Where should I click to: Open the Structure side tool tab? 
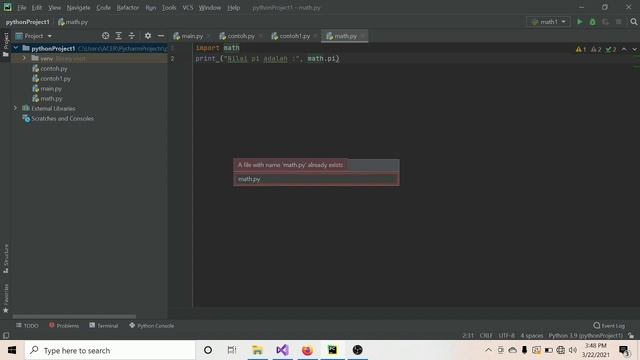coord(6,259)
